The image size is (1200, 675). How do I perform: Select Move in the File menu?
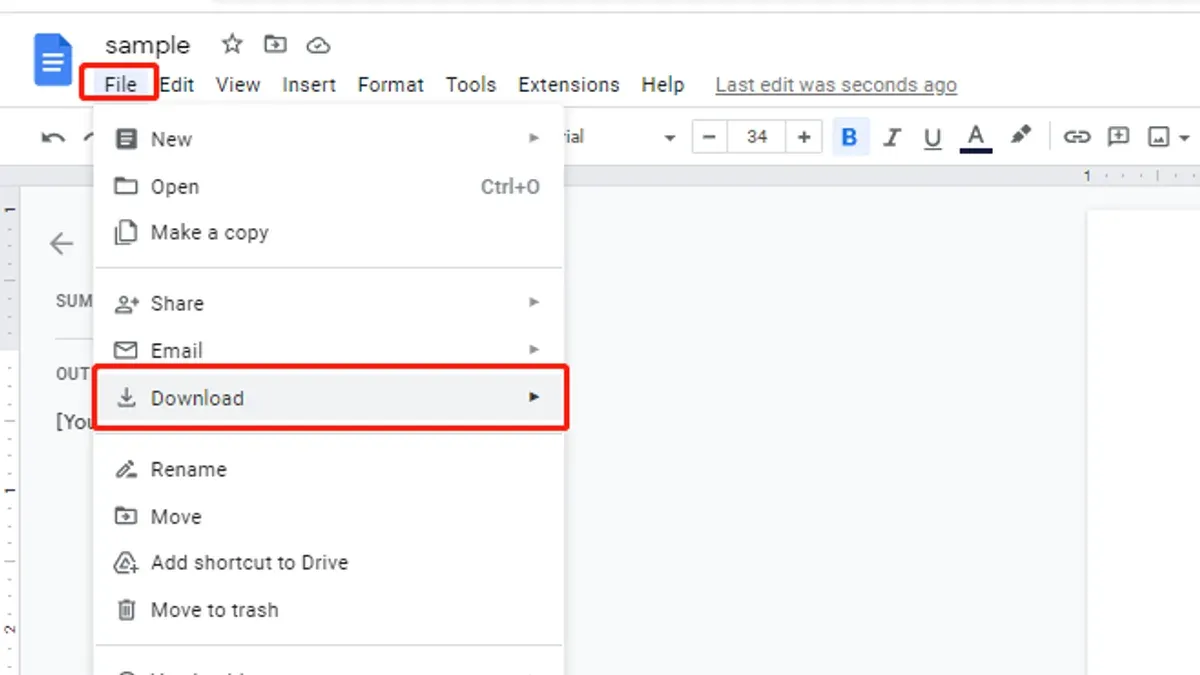(329, 516)
